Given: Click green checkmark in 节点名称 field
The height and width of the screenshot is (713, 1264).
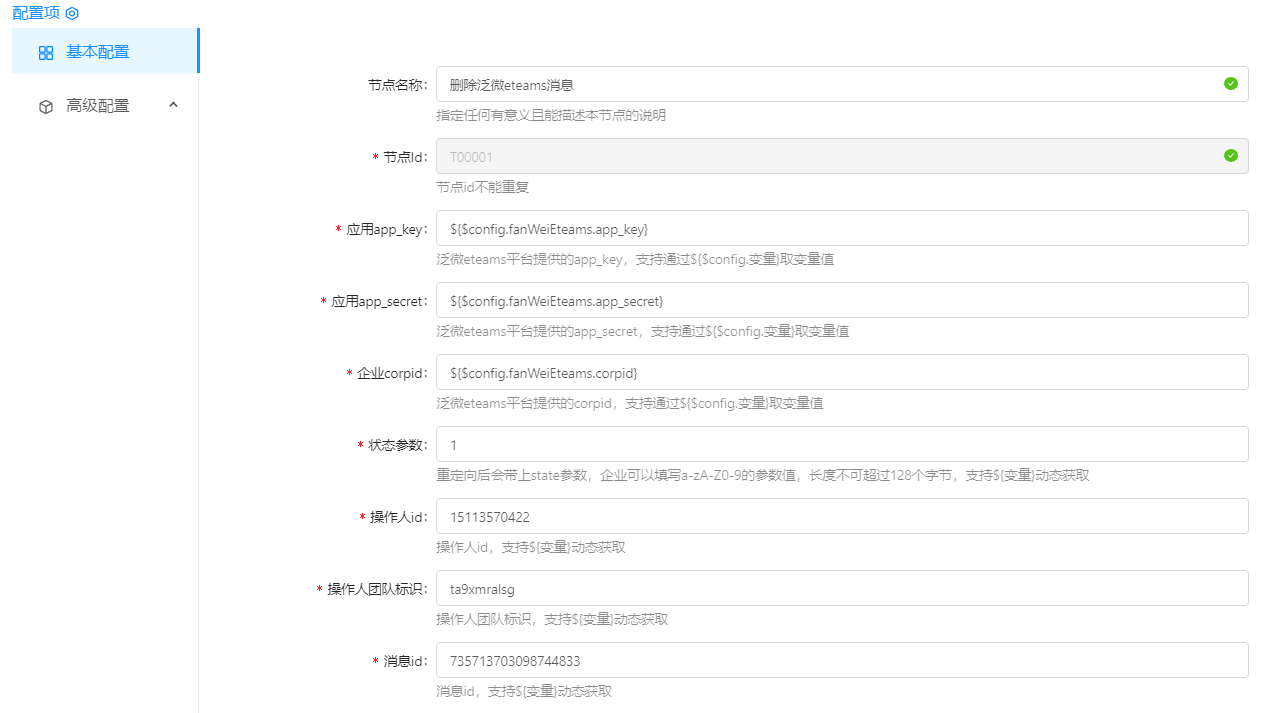Looking at the screenshot, I should [x=1230, y=84].
